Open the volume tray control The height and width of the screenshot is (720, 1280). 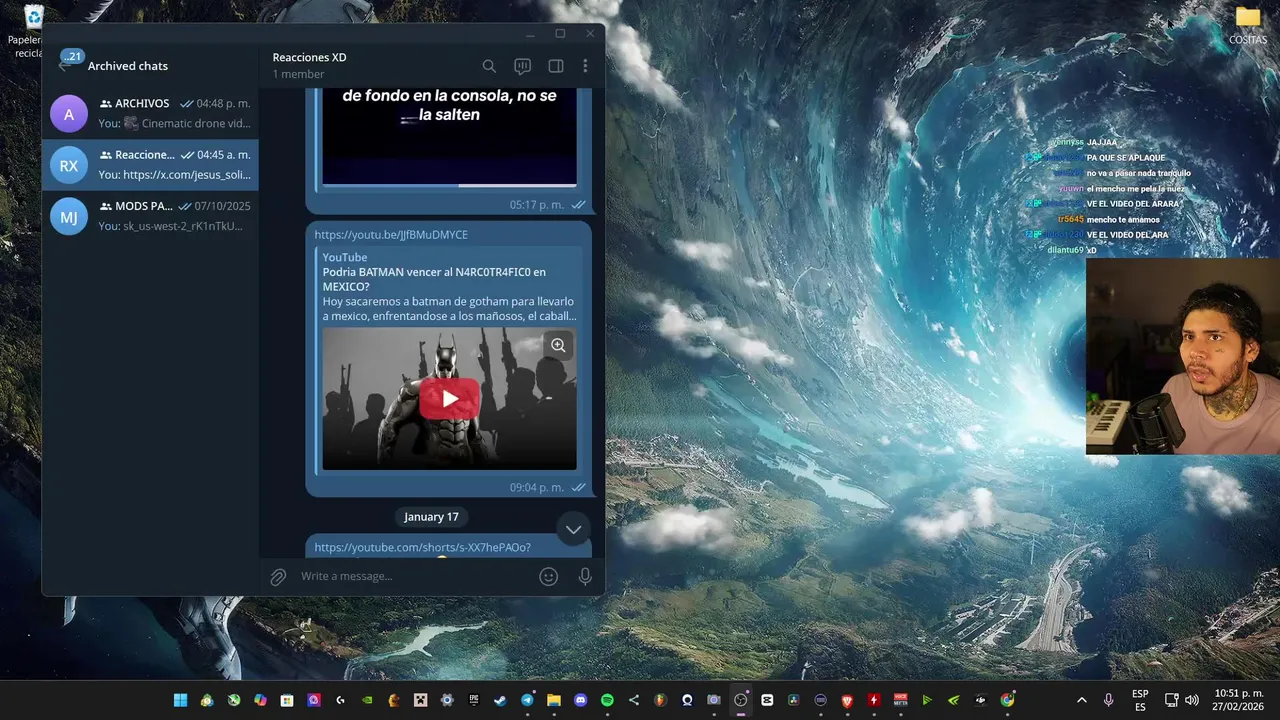point(1192,700)
